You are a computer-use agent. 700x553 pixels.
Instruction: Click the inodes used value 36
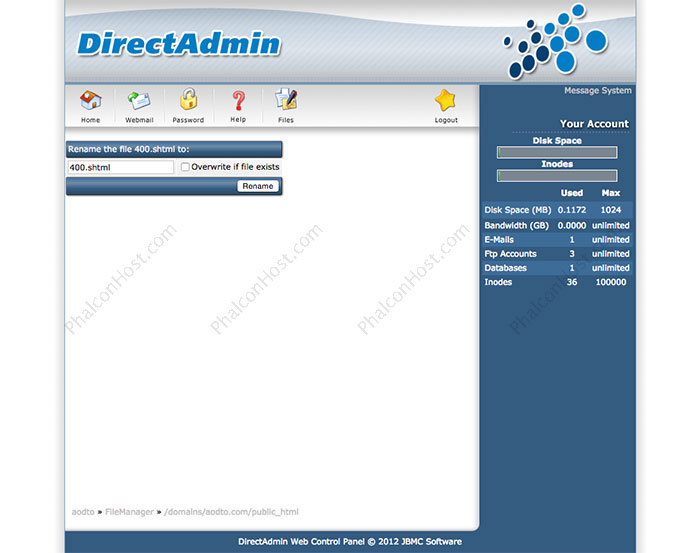pos(572,282)
